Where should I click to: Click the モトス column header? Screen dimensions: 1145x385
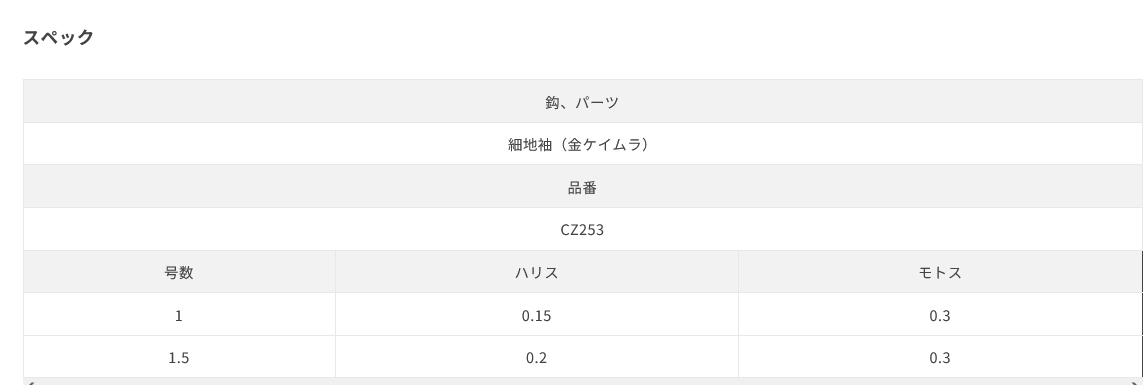click(940, 272)
